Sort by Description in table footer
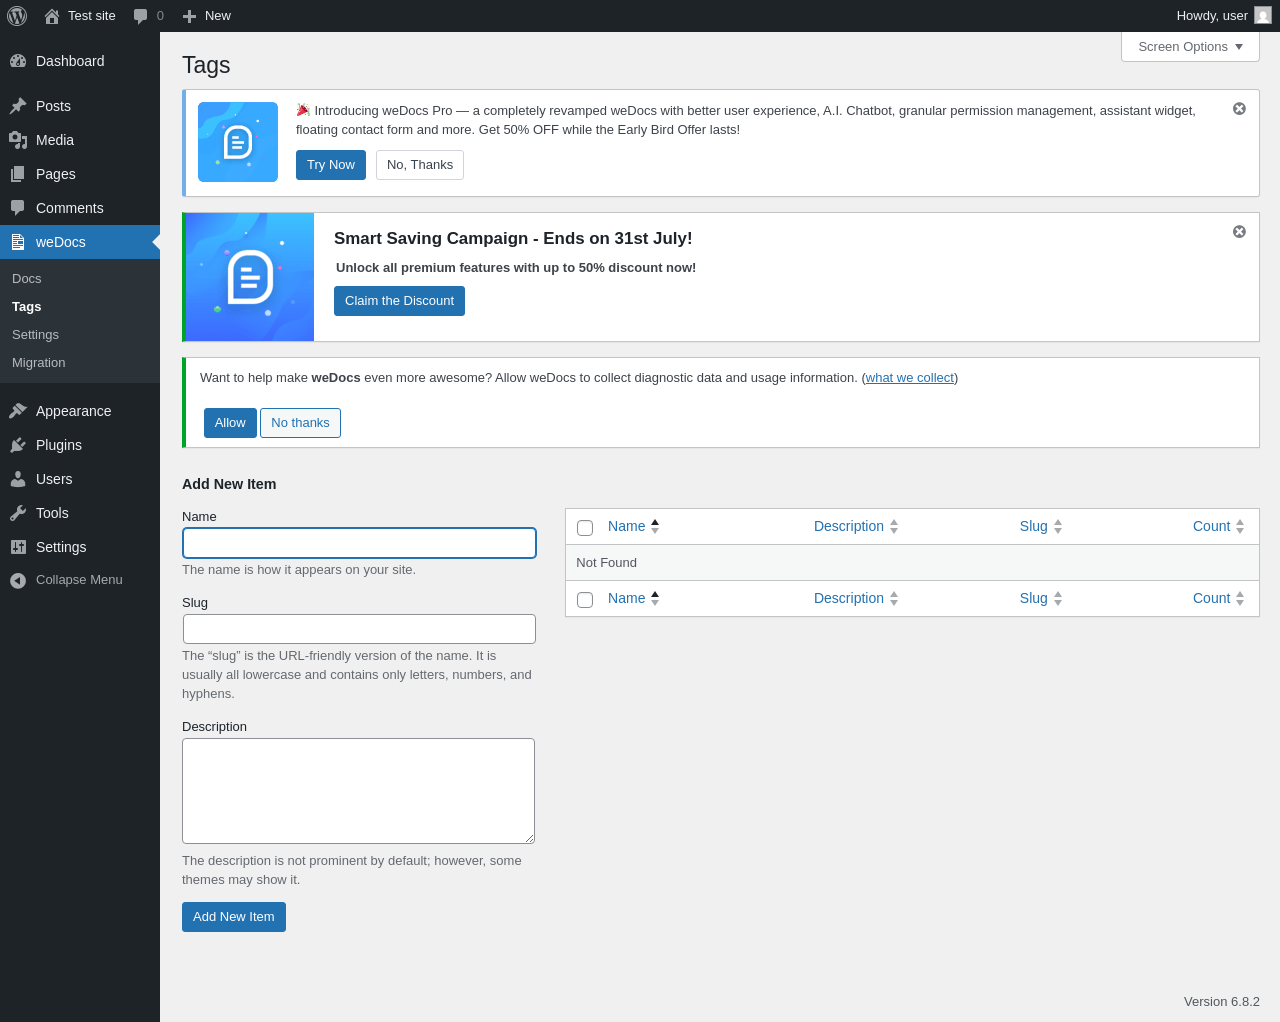 856,598
